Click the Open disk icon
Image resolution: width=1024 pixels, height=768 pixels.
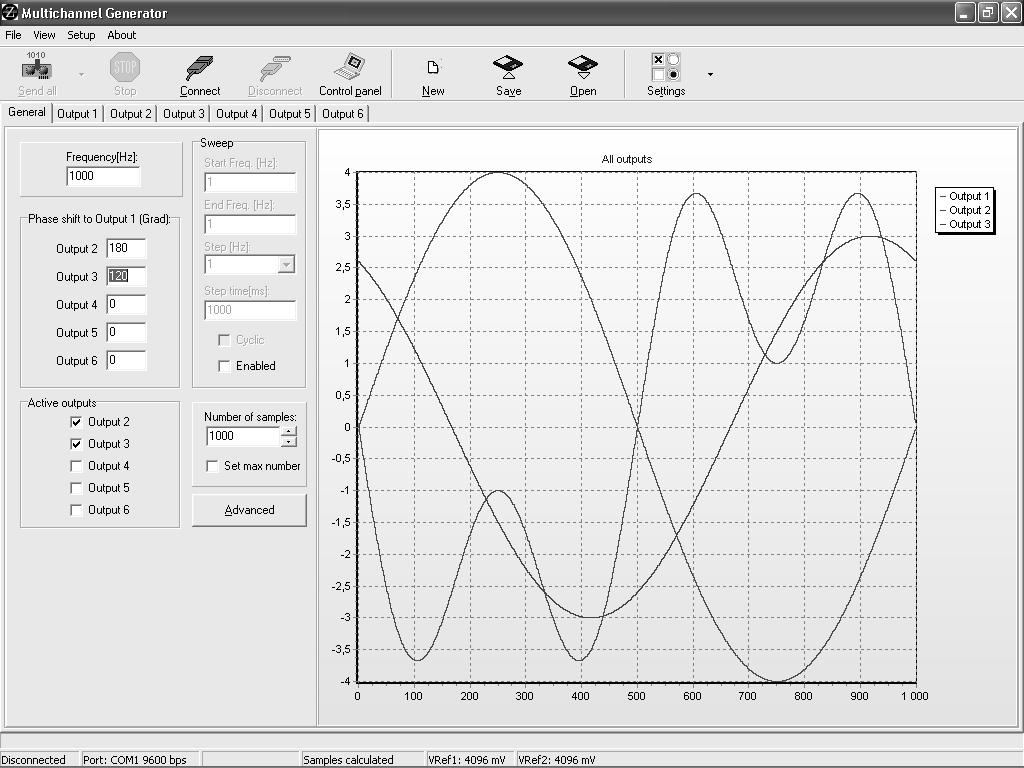click(583, 67)
